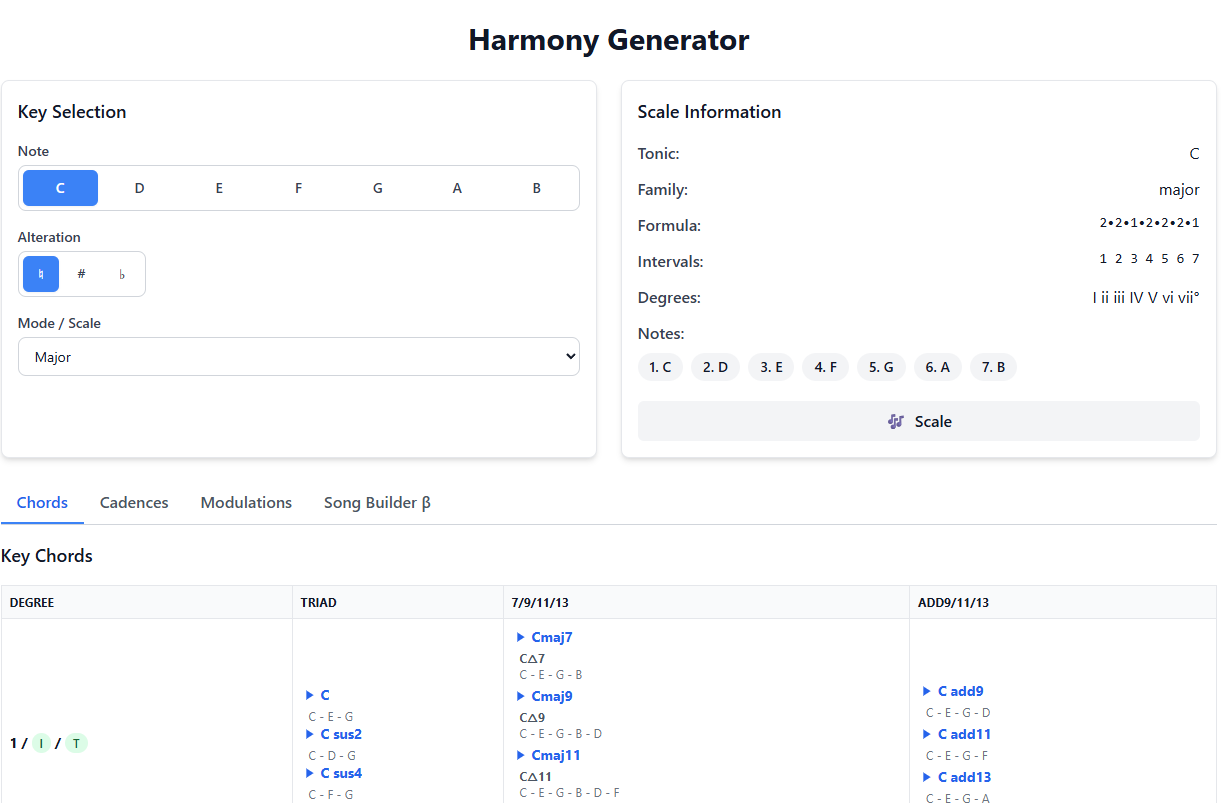The width and height of the screenshot is (1221, 803).
Task: Click the play triangle beside Cmaj11
Action: point(521,755)
